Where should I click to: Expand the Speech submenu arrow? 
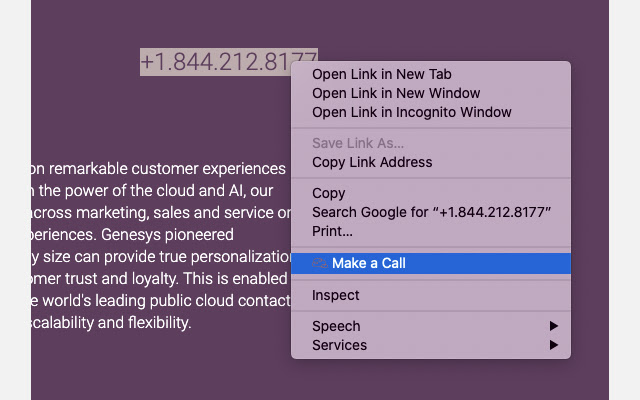point(554,326)
